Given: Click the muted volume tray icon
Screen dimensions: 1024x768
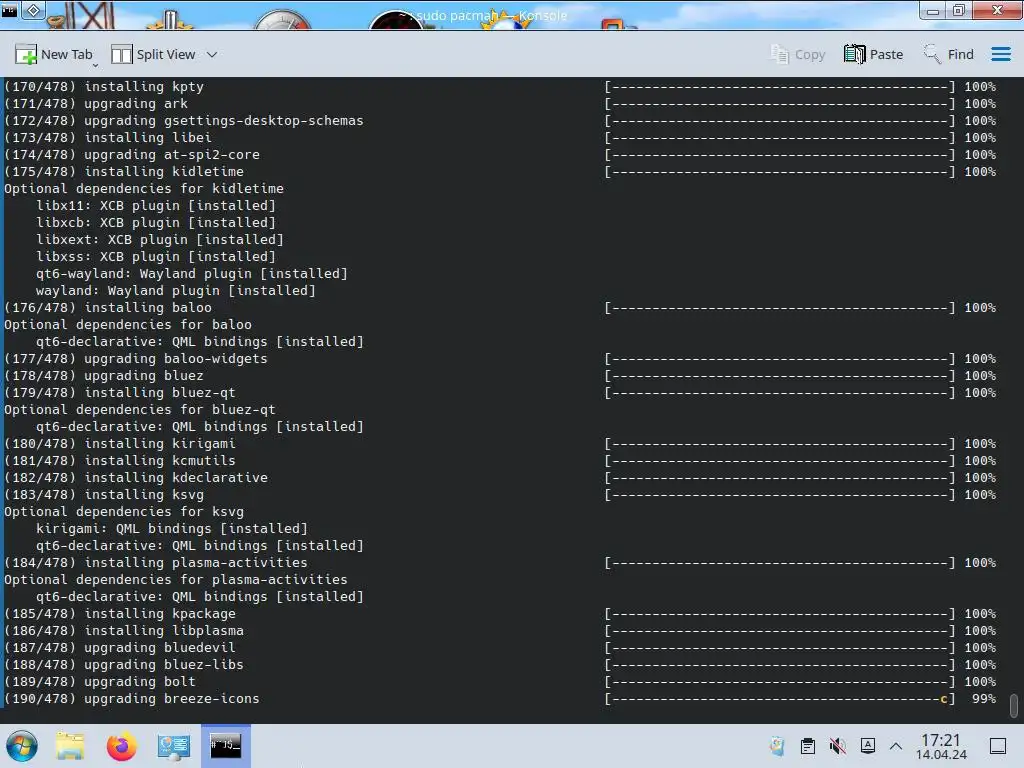Looking at the screenshot, I should tap(837, 746).
